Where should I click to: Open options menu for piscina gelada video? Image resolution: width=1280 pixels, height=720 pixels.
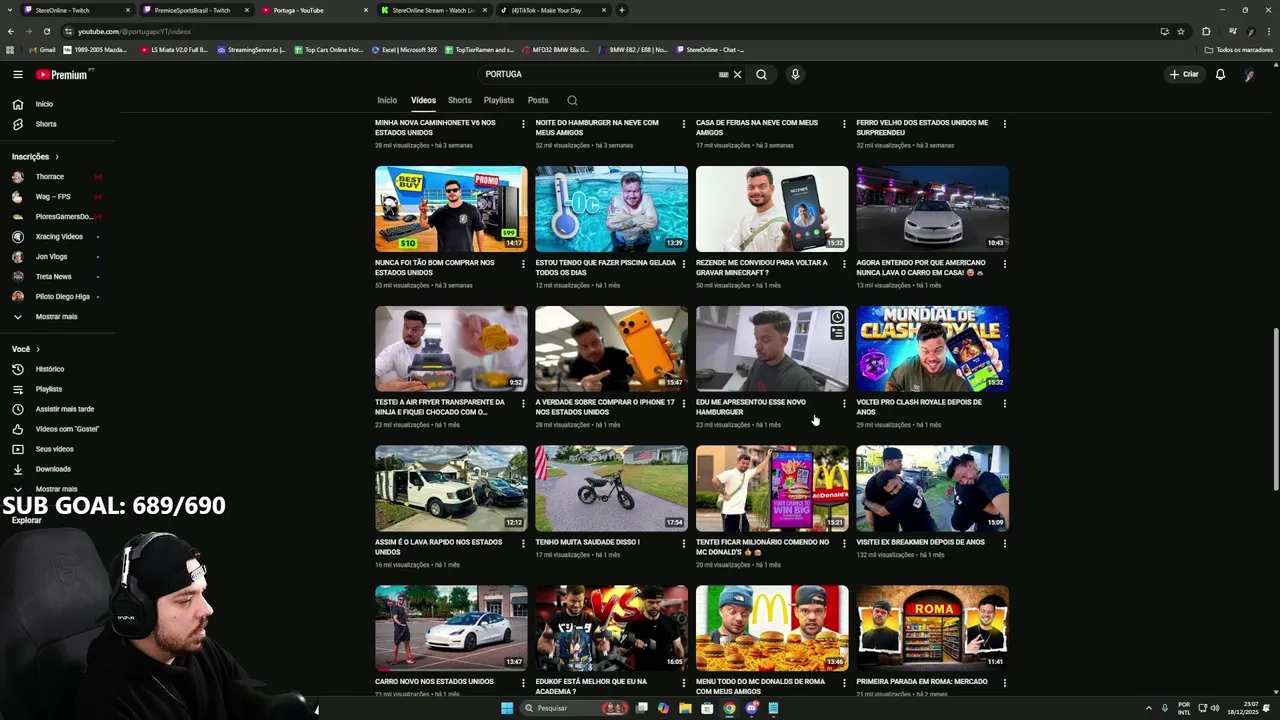point(684,264)
